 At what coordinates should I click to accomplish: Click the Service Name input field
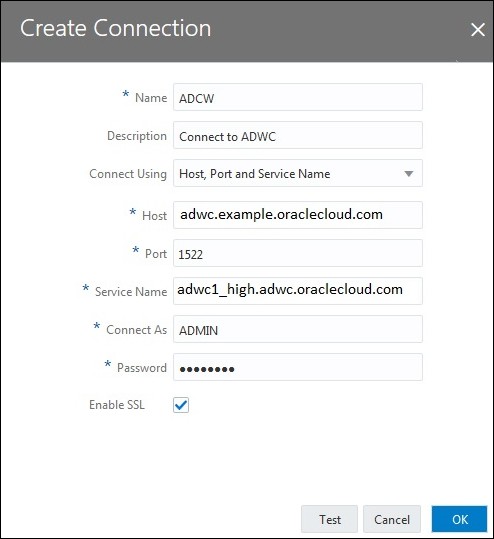[x=298, y=291]
